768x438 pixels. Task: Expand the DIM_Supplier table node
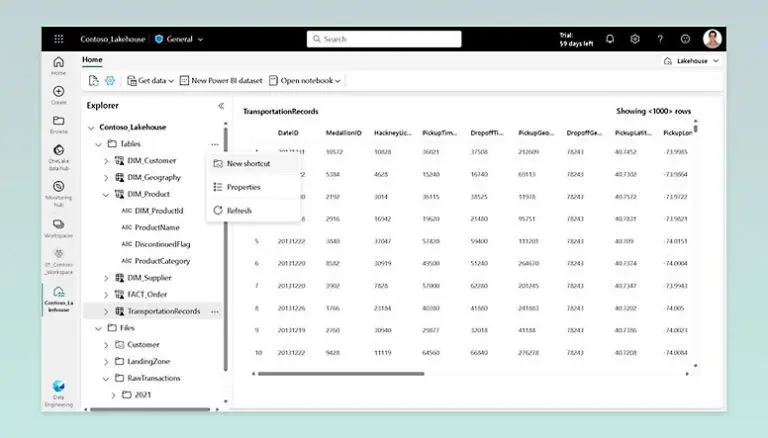coord(108,277)
